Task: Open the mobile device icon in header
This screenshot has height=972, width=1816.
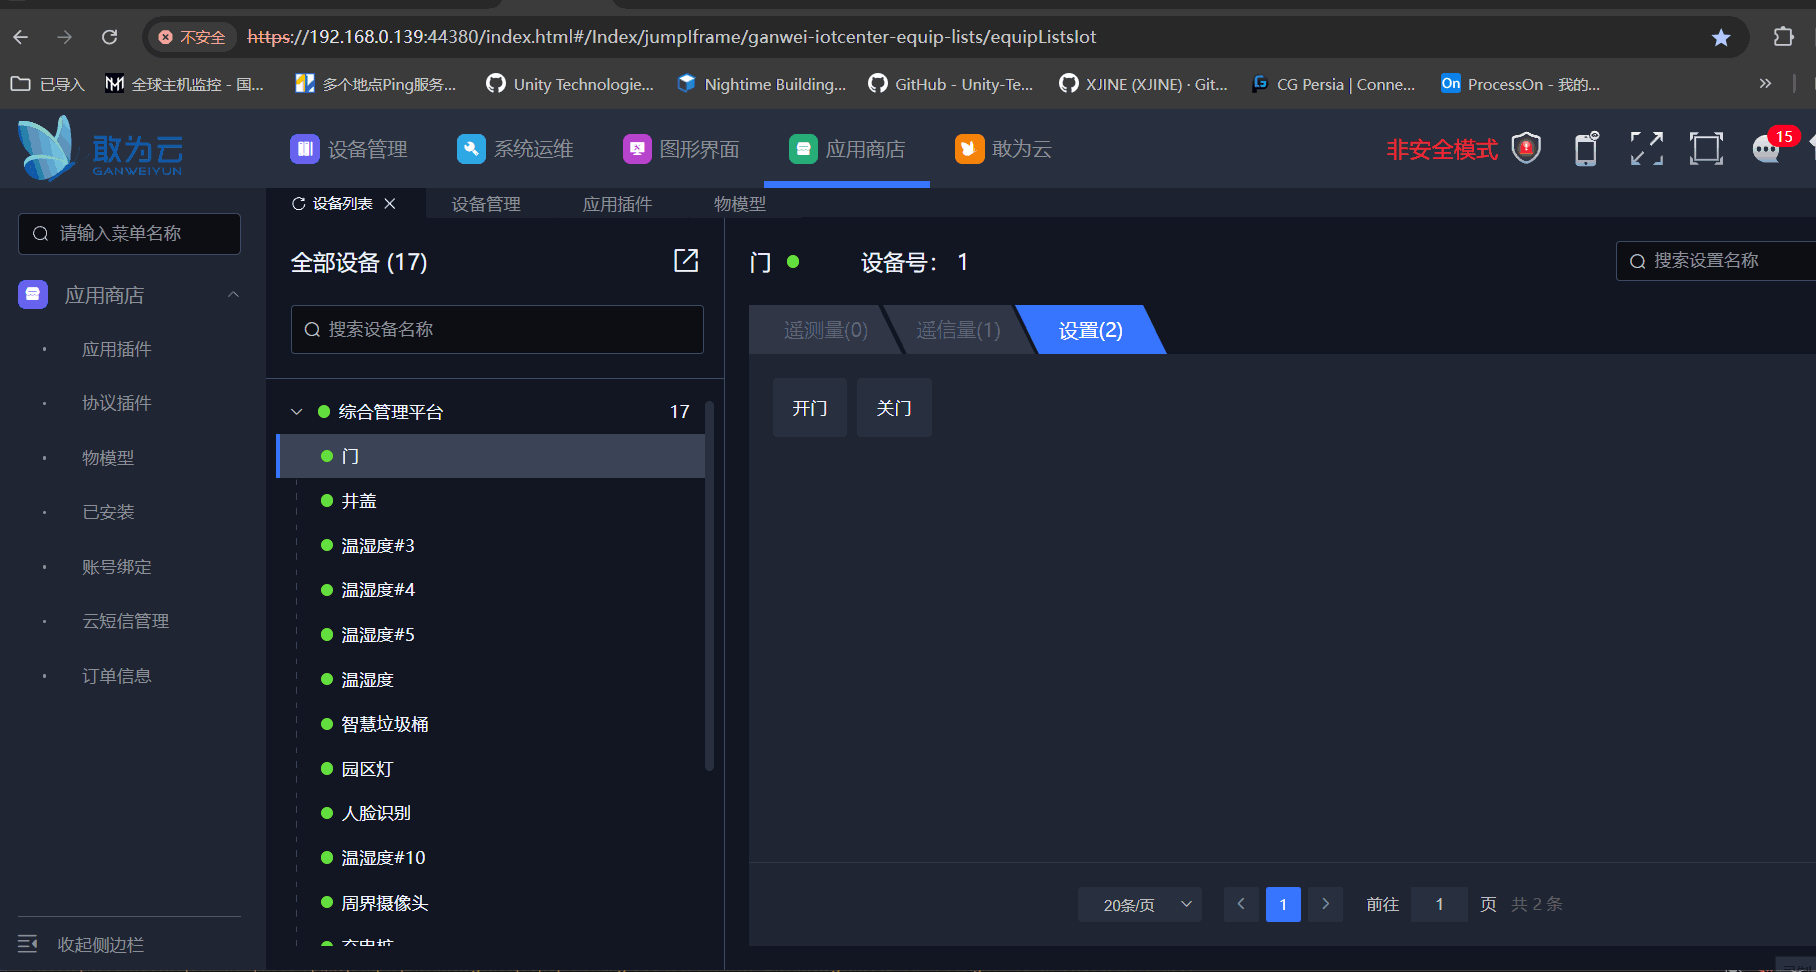Action: pyautogui.click(x=1587, y=149)
